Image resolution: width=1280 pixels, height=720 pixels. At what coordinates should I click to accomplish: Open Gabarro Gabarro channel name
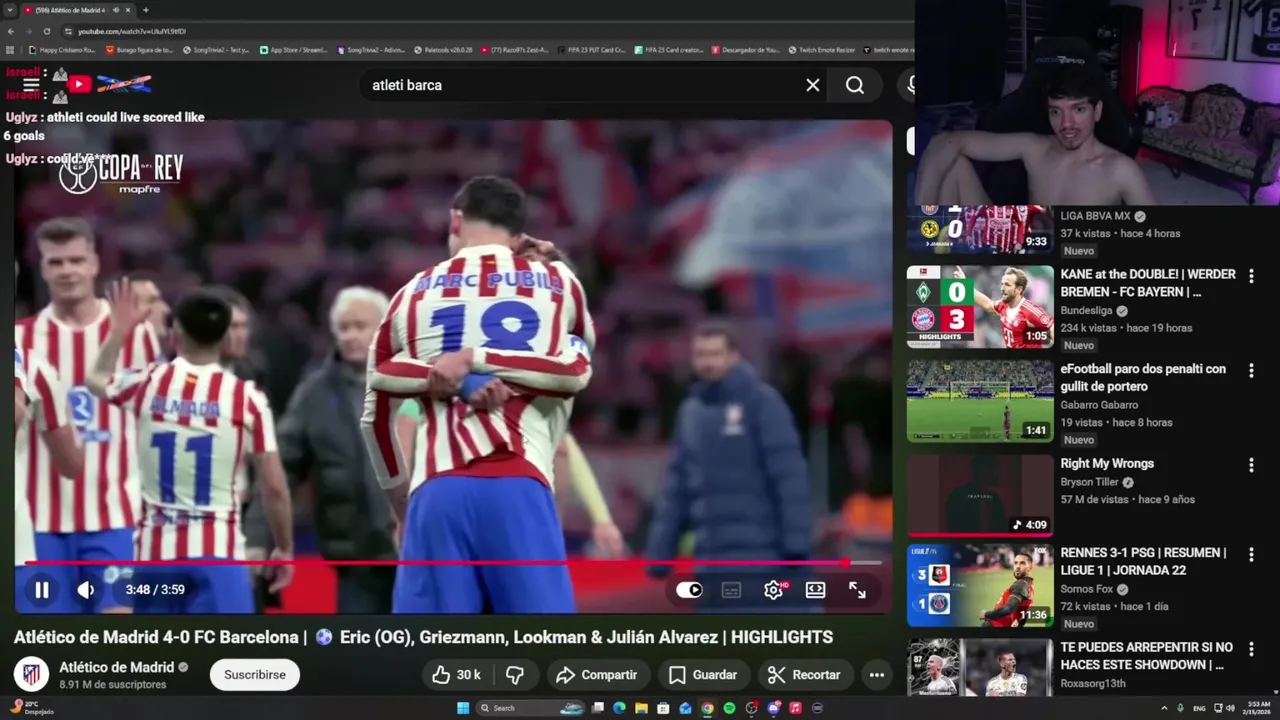[1099, 405]
